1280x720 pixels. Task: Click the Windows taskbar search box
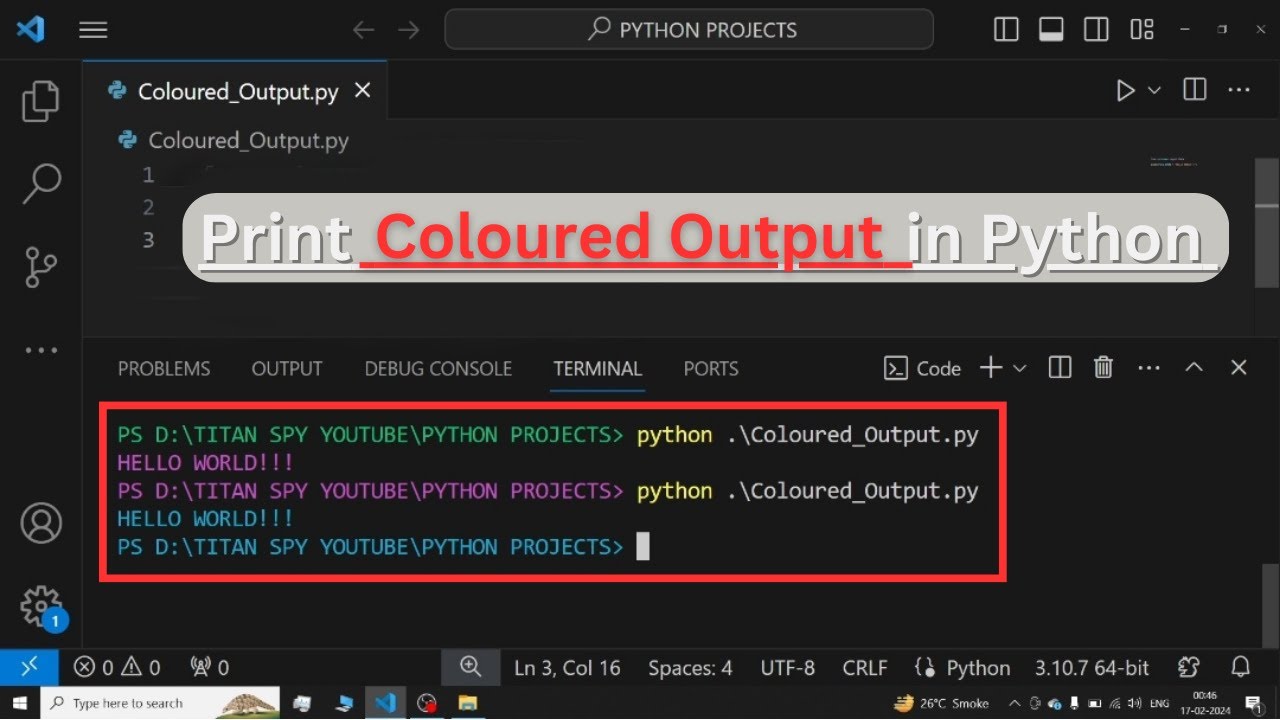160,703
